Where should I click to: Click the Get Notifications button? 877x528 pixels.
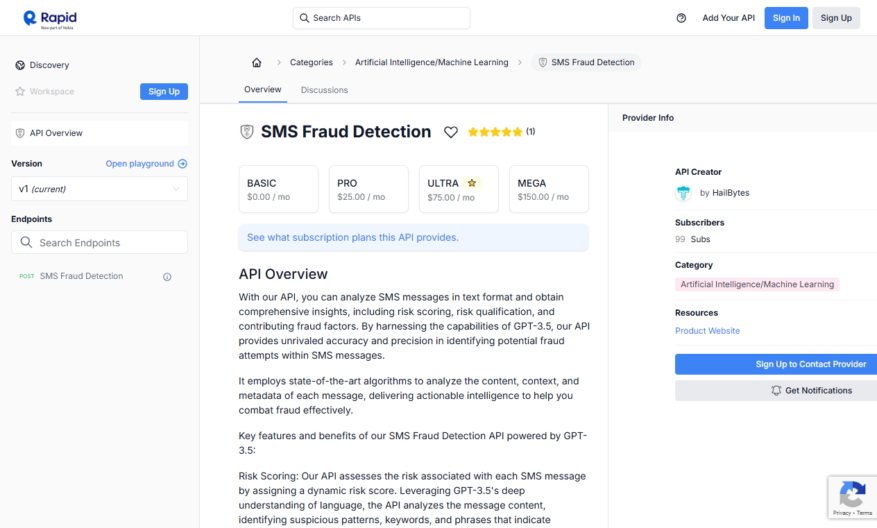pyautogui.click(x=776, y=390)
